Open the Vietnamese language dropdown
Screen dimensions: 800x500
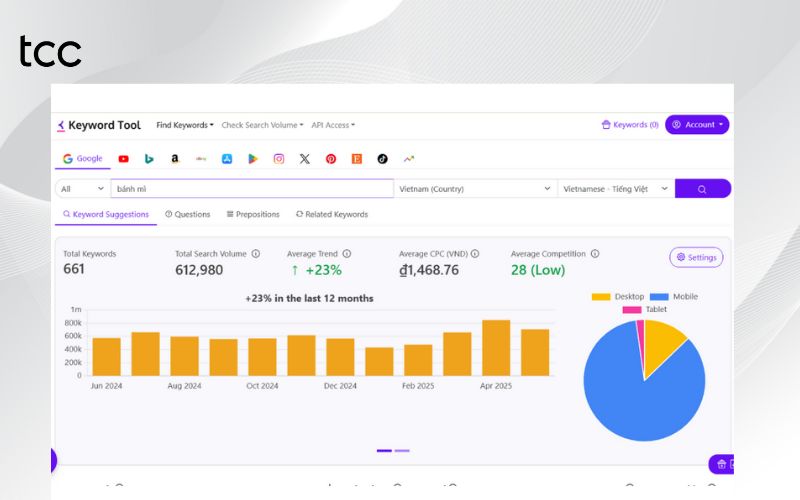tap(615, 189)
